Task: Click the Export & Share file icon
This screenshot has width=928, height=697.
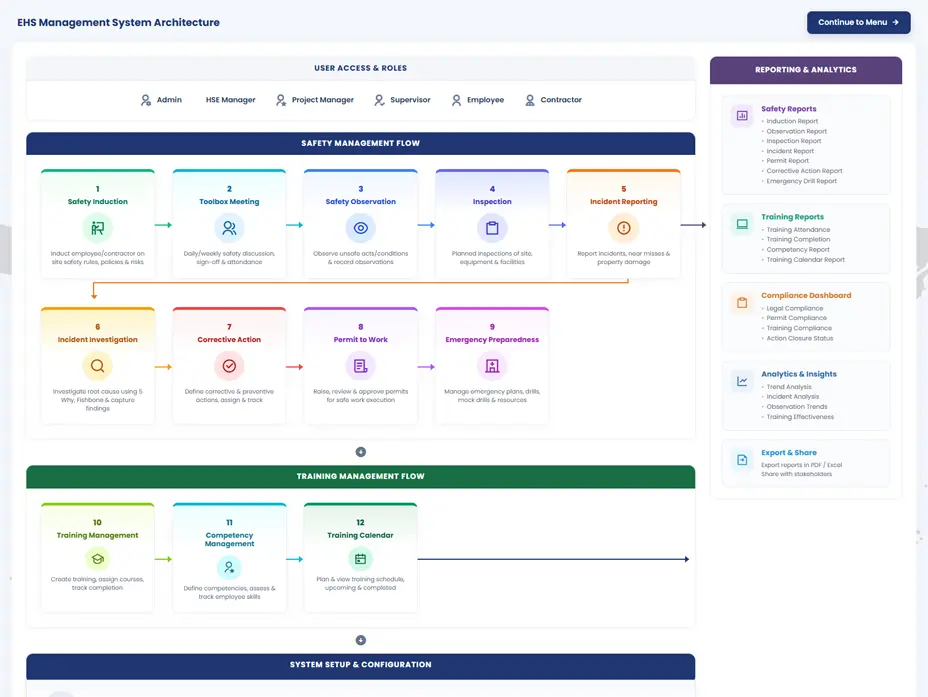Action: coord(742,460)
